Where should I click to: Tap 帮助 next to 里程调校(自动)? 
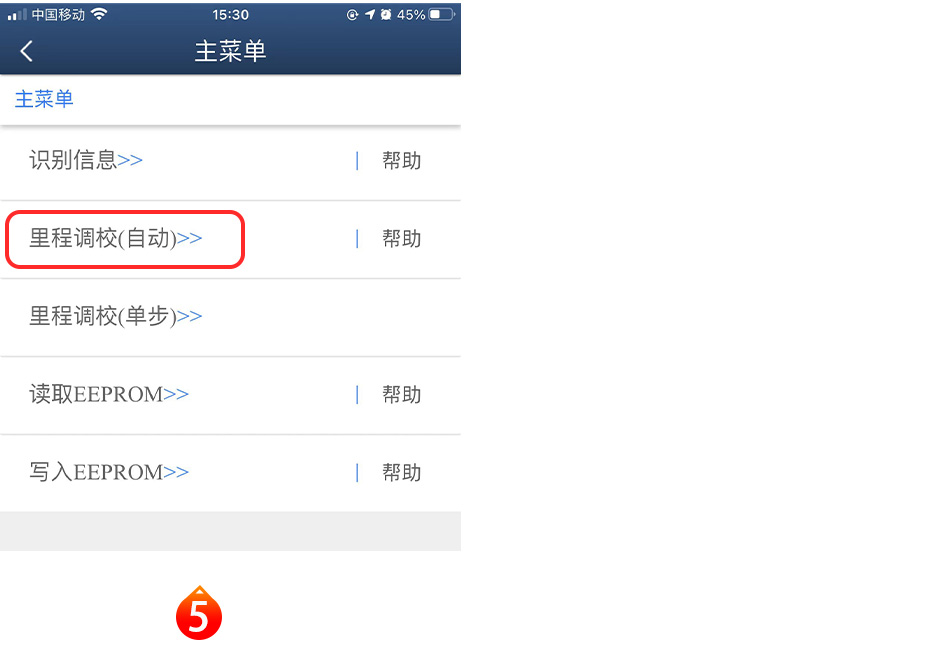point(402,239)
